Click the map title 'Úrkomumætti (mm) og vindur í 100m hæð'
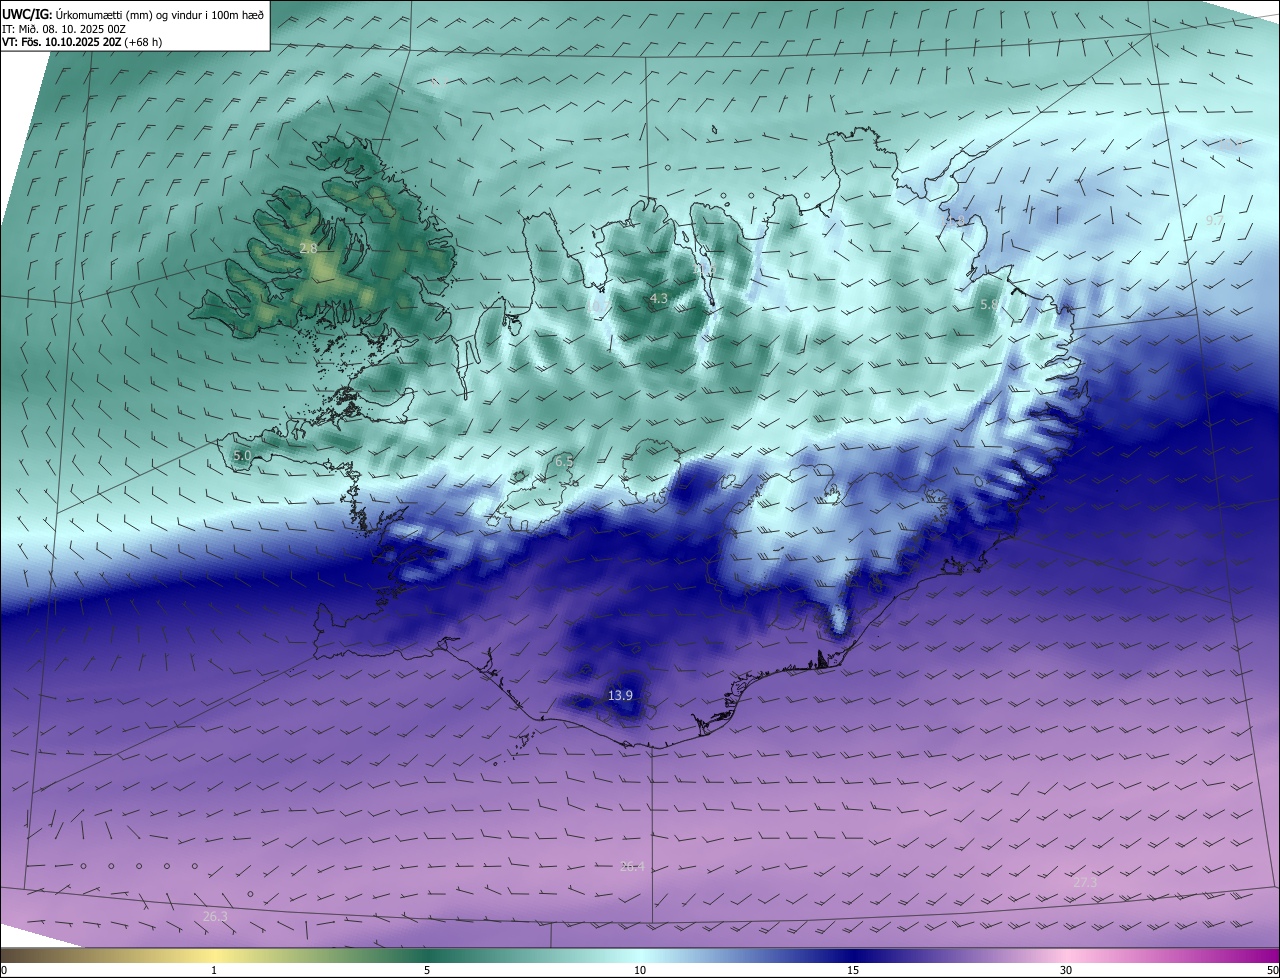This screenshot has width=1280, height=978. point(160,14)
